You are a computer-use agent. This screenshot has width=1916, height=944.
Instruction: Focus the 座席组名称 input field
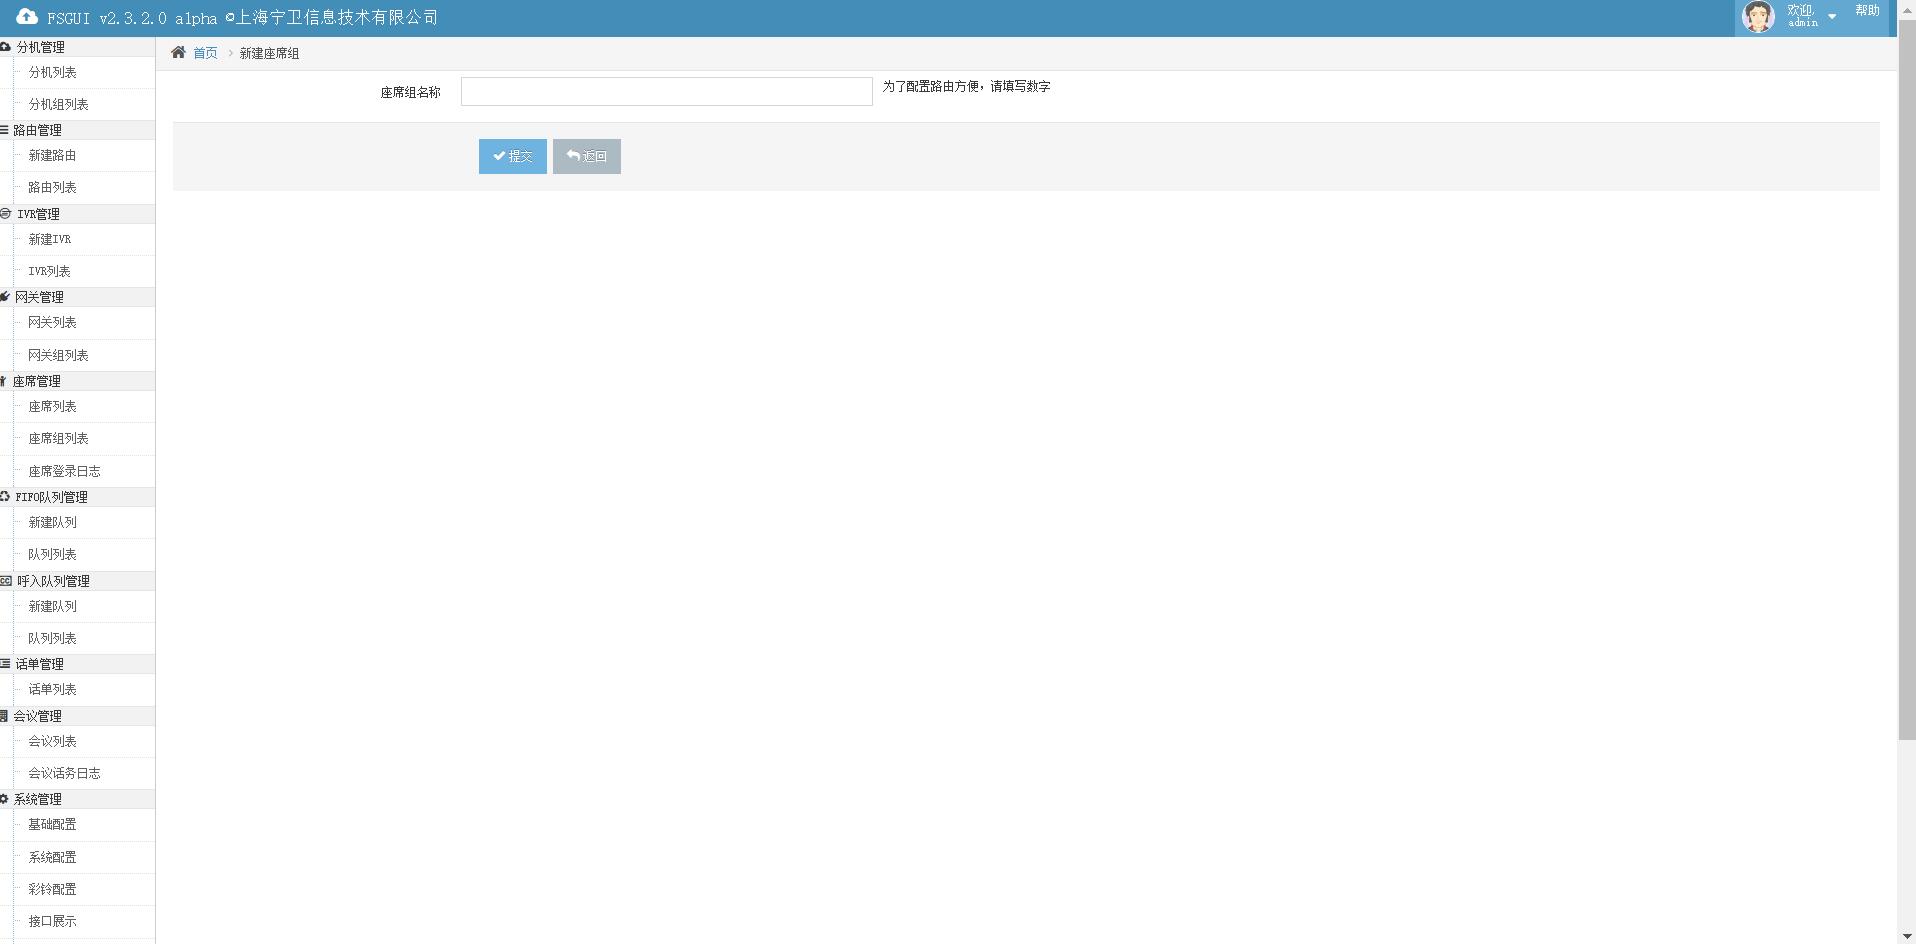click(666, 92)
